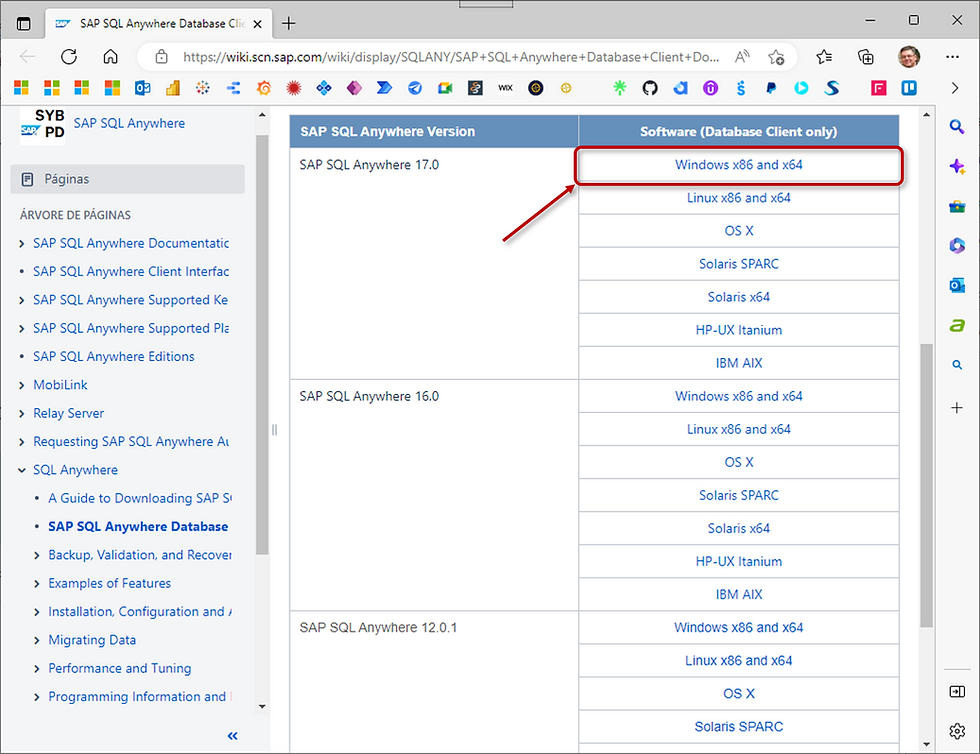Open the Tools briefcase icon in sidebar
The height and width of the screenshot is (754, 980).
click(957, 206)
